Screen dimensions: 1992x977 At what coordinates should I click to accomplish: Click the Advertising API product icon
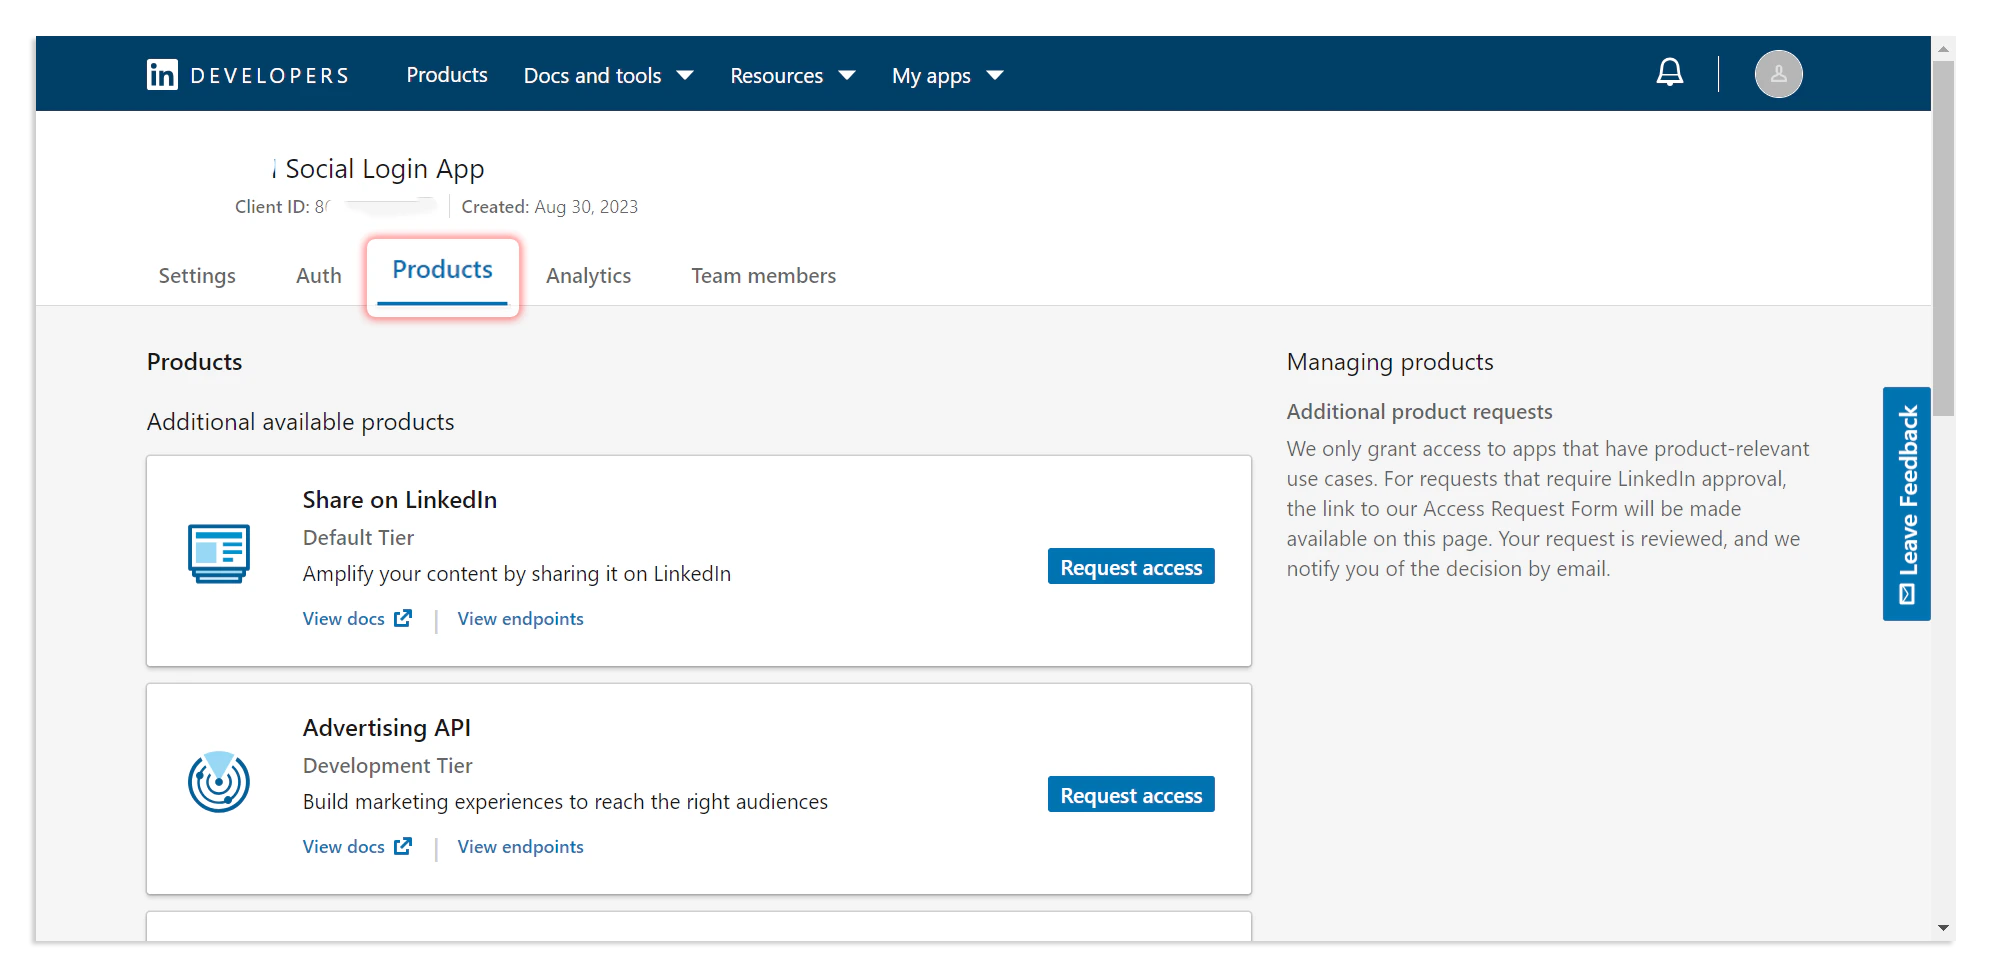[x=219, y=782]
